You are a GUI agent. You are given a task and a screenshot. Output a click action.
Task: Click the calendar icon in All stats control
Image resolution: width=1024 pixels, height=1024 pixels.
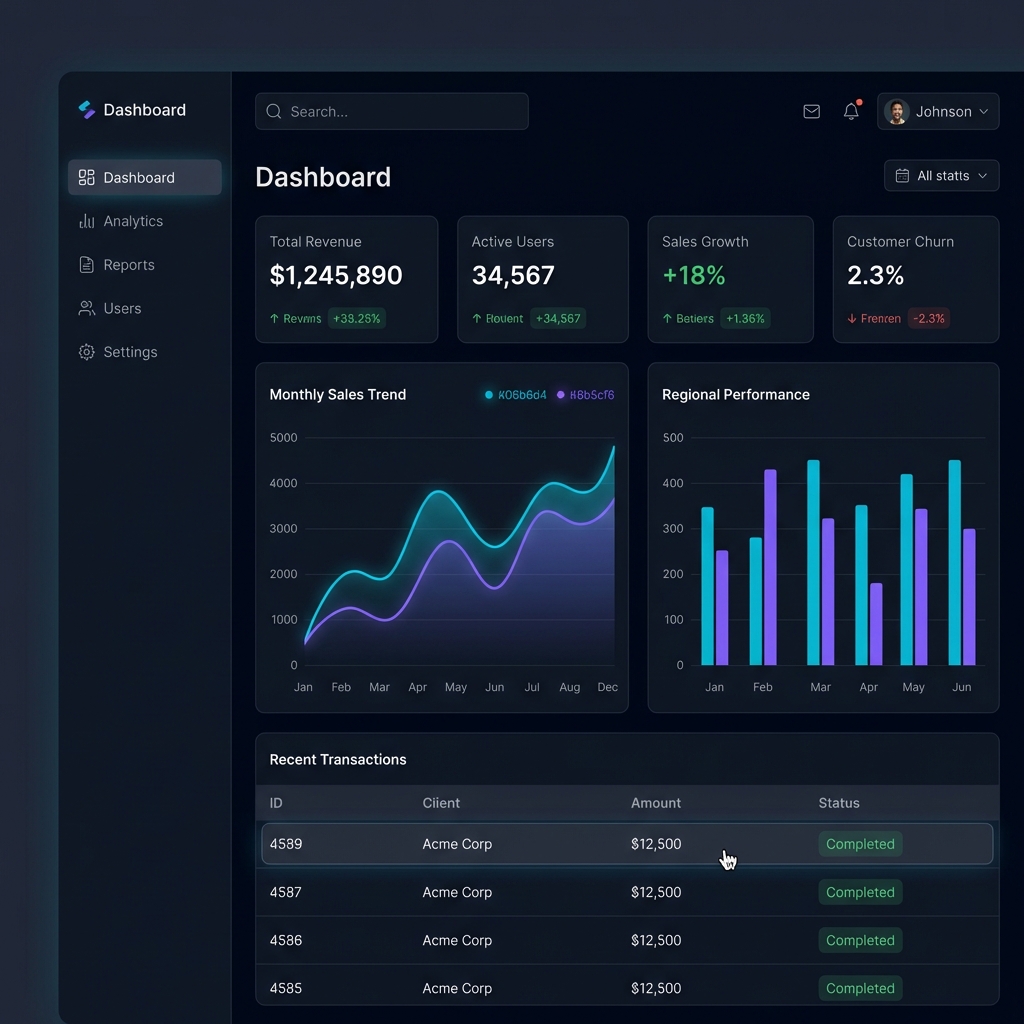point(903,175)
